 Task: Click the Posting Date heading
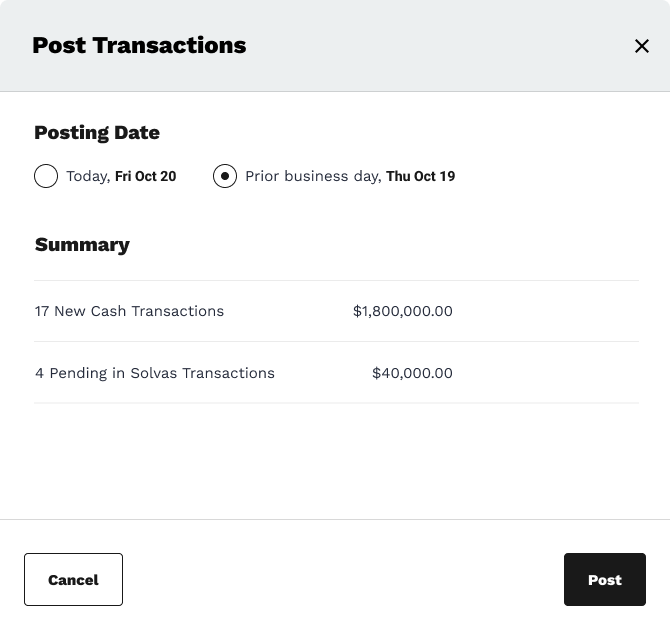tap(97, 132)
